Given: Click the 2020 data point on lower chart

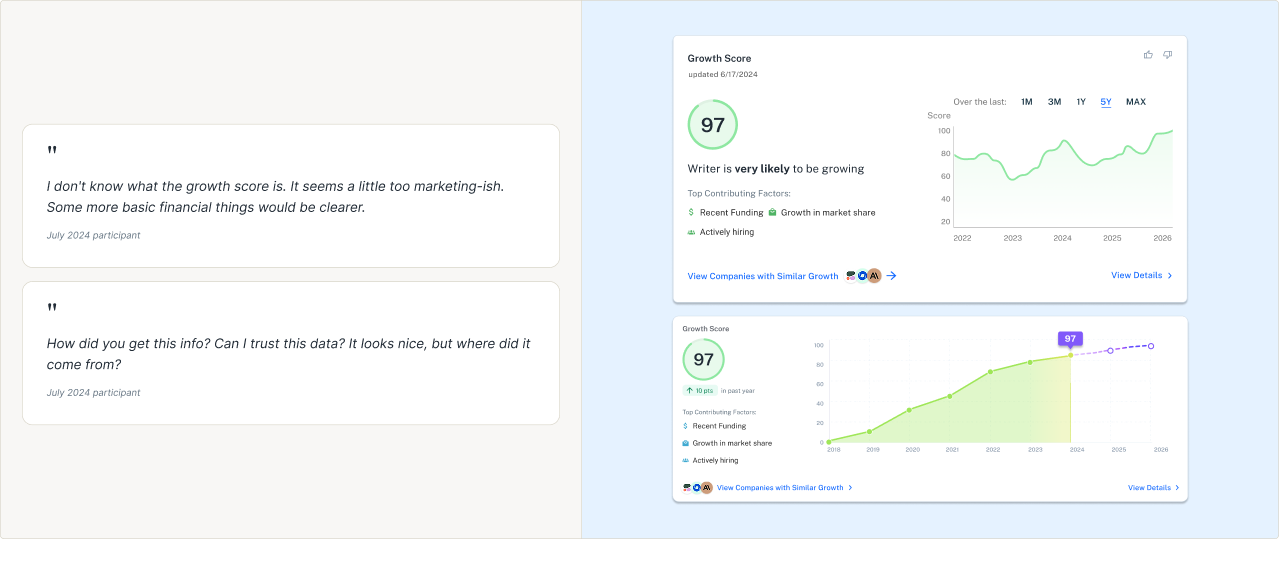Looking at the screenshot, I should point(909,410).
